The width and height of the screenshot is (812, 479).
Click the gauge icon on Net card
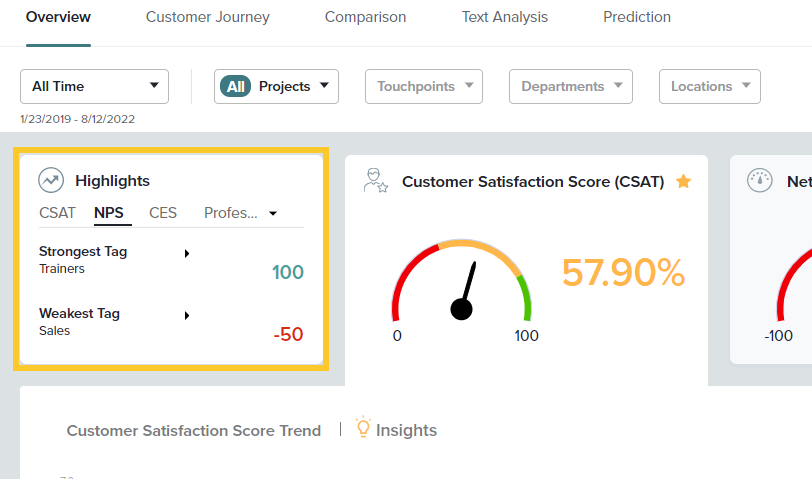760,180
